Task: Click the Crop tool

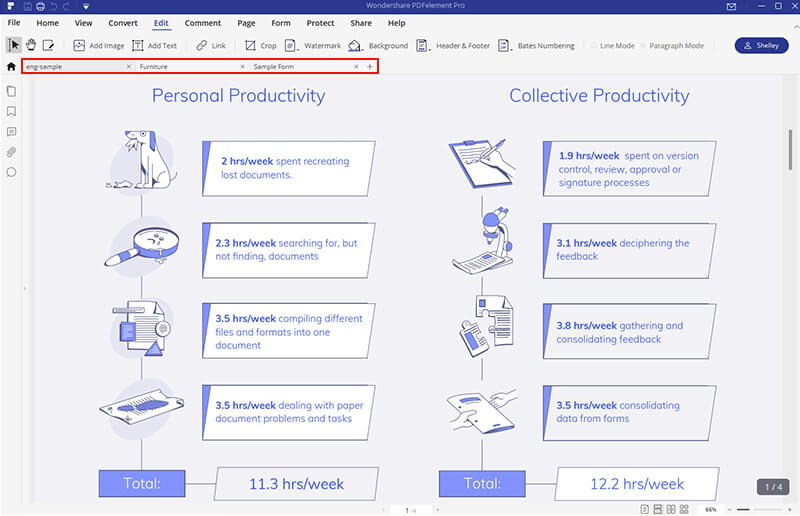Action: [x=260, y=45]
